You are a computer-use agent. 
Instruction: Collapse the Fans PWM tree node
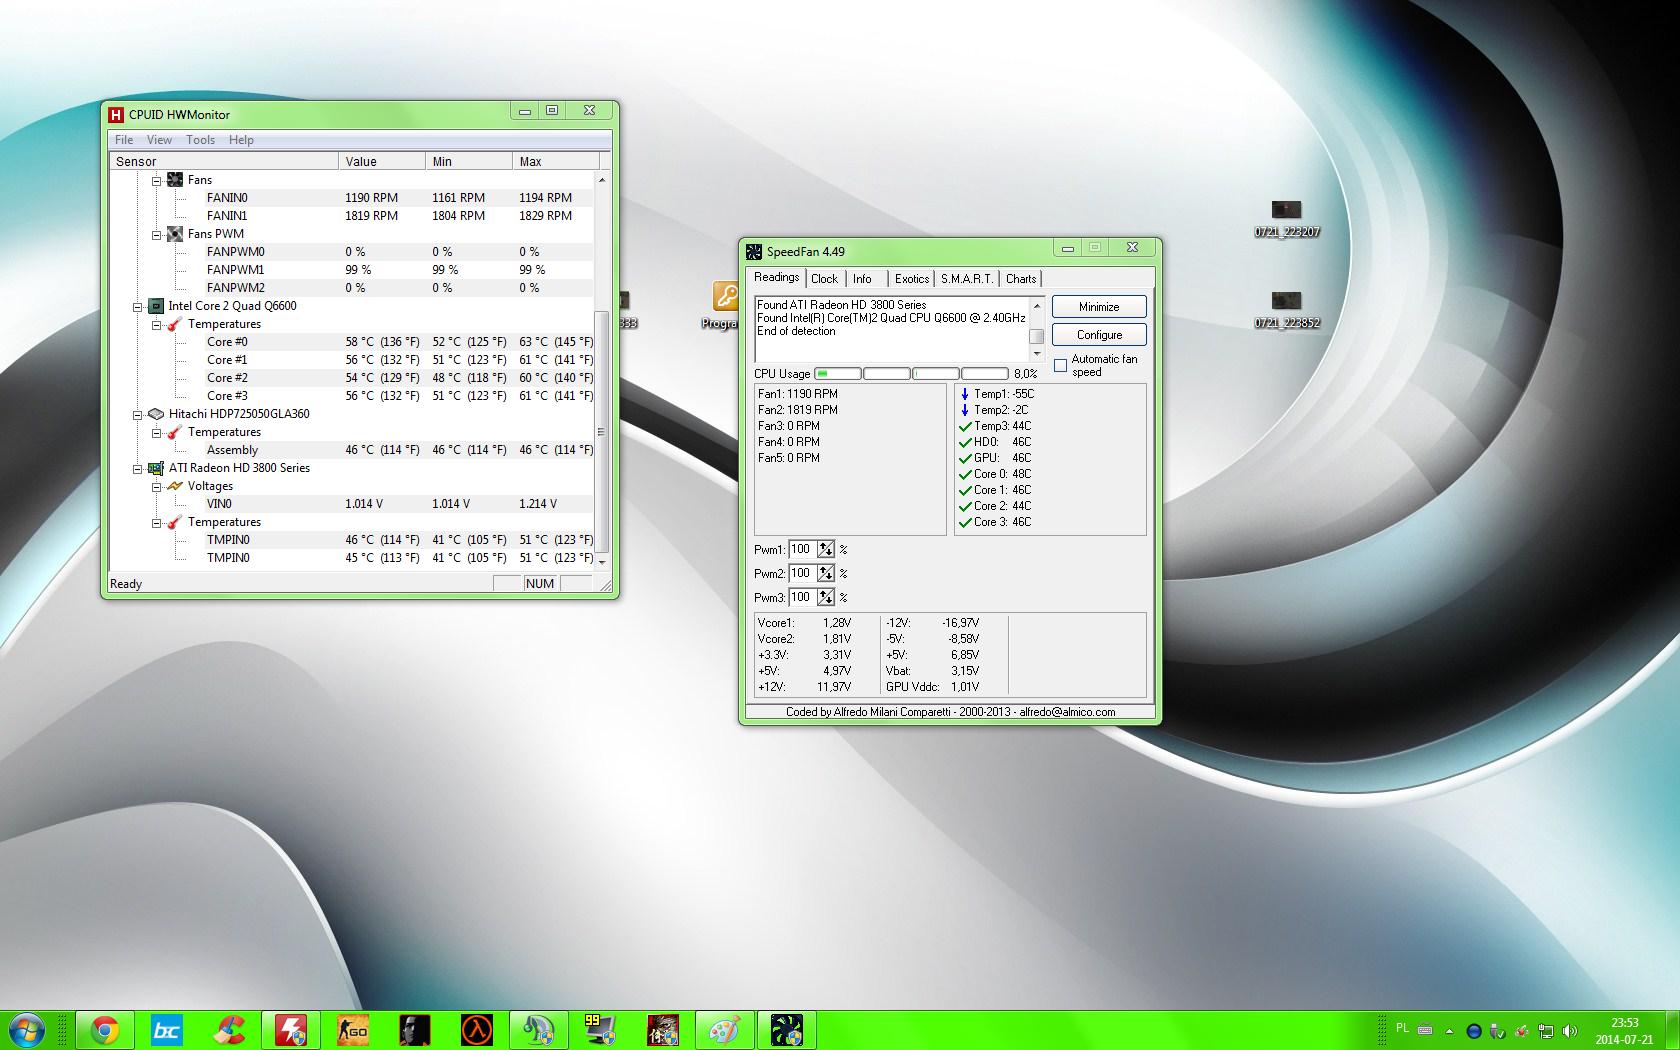tap(156, 235)
